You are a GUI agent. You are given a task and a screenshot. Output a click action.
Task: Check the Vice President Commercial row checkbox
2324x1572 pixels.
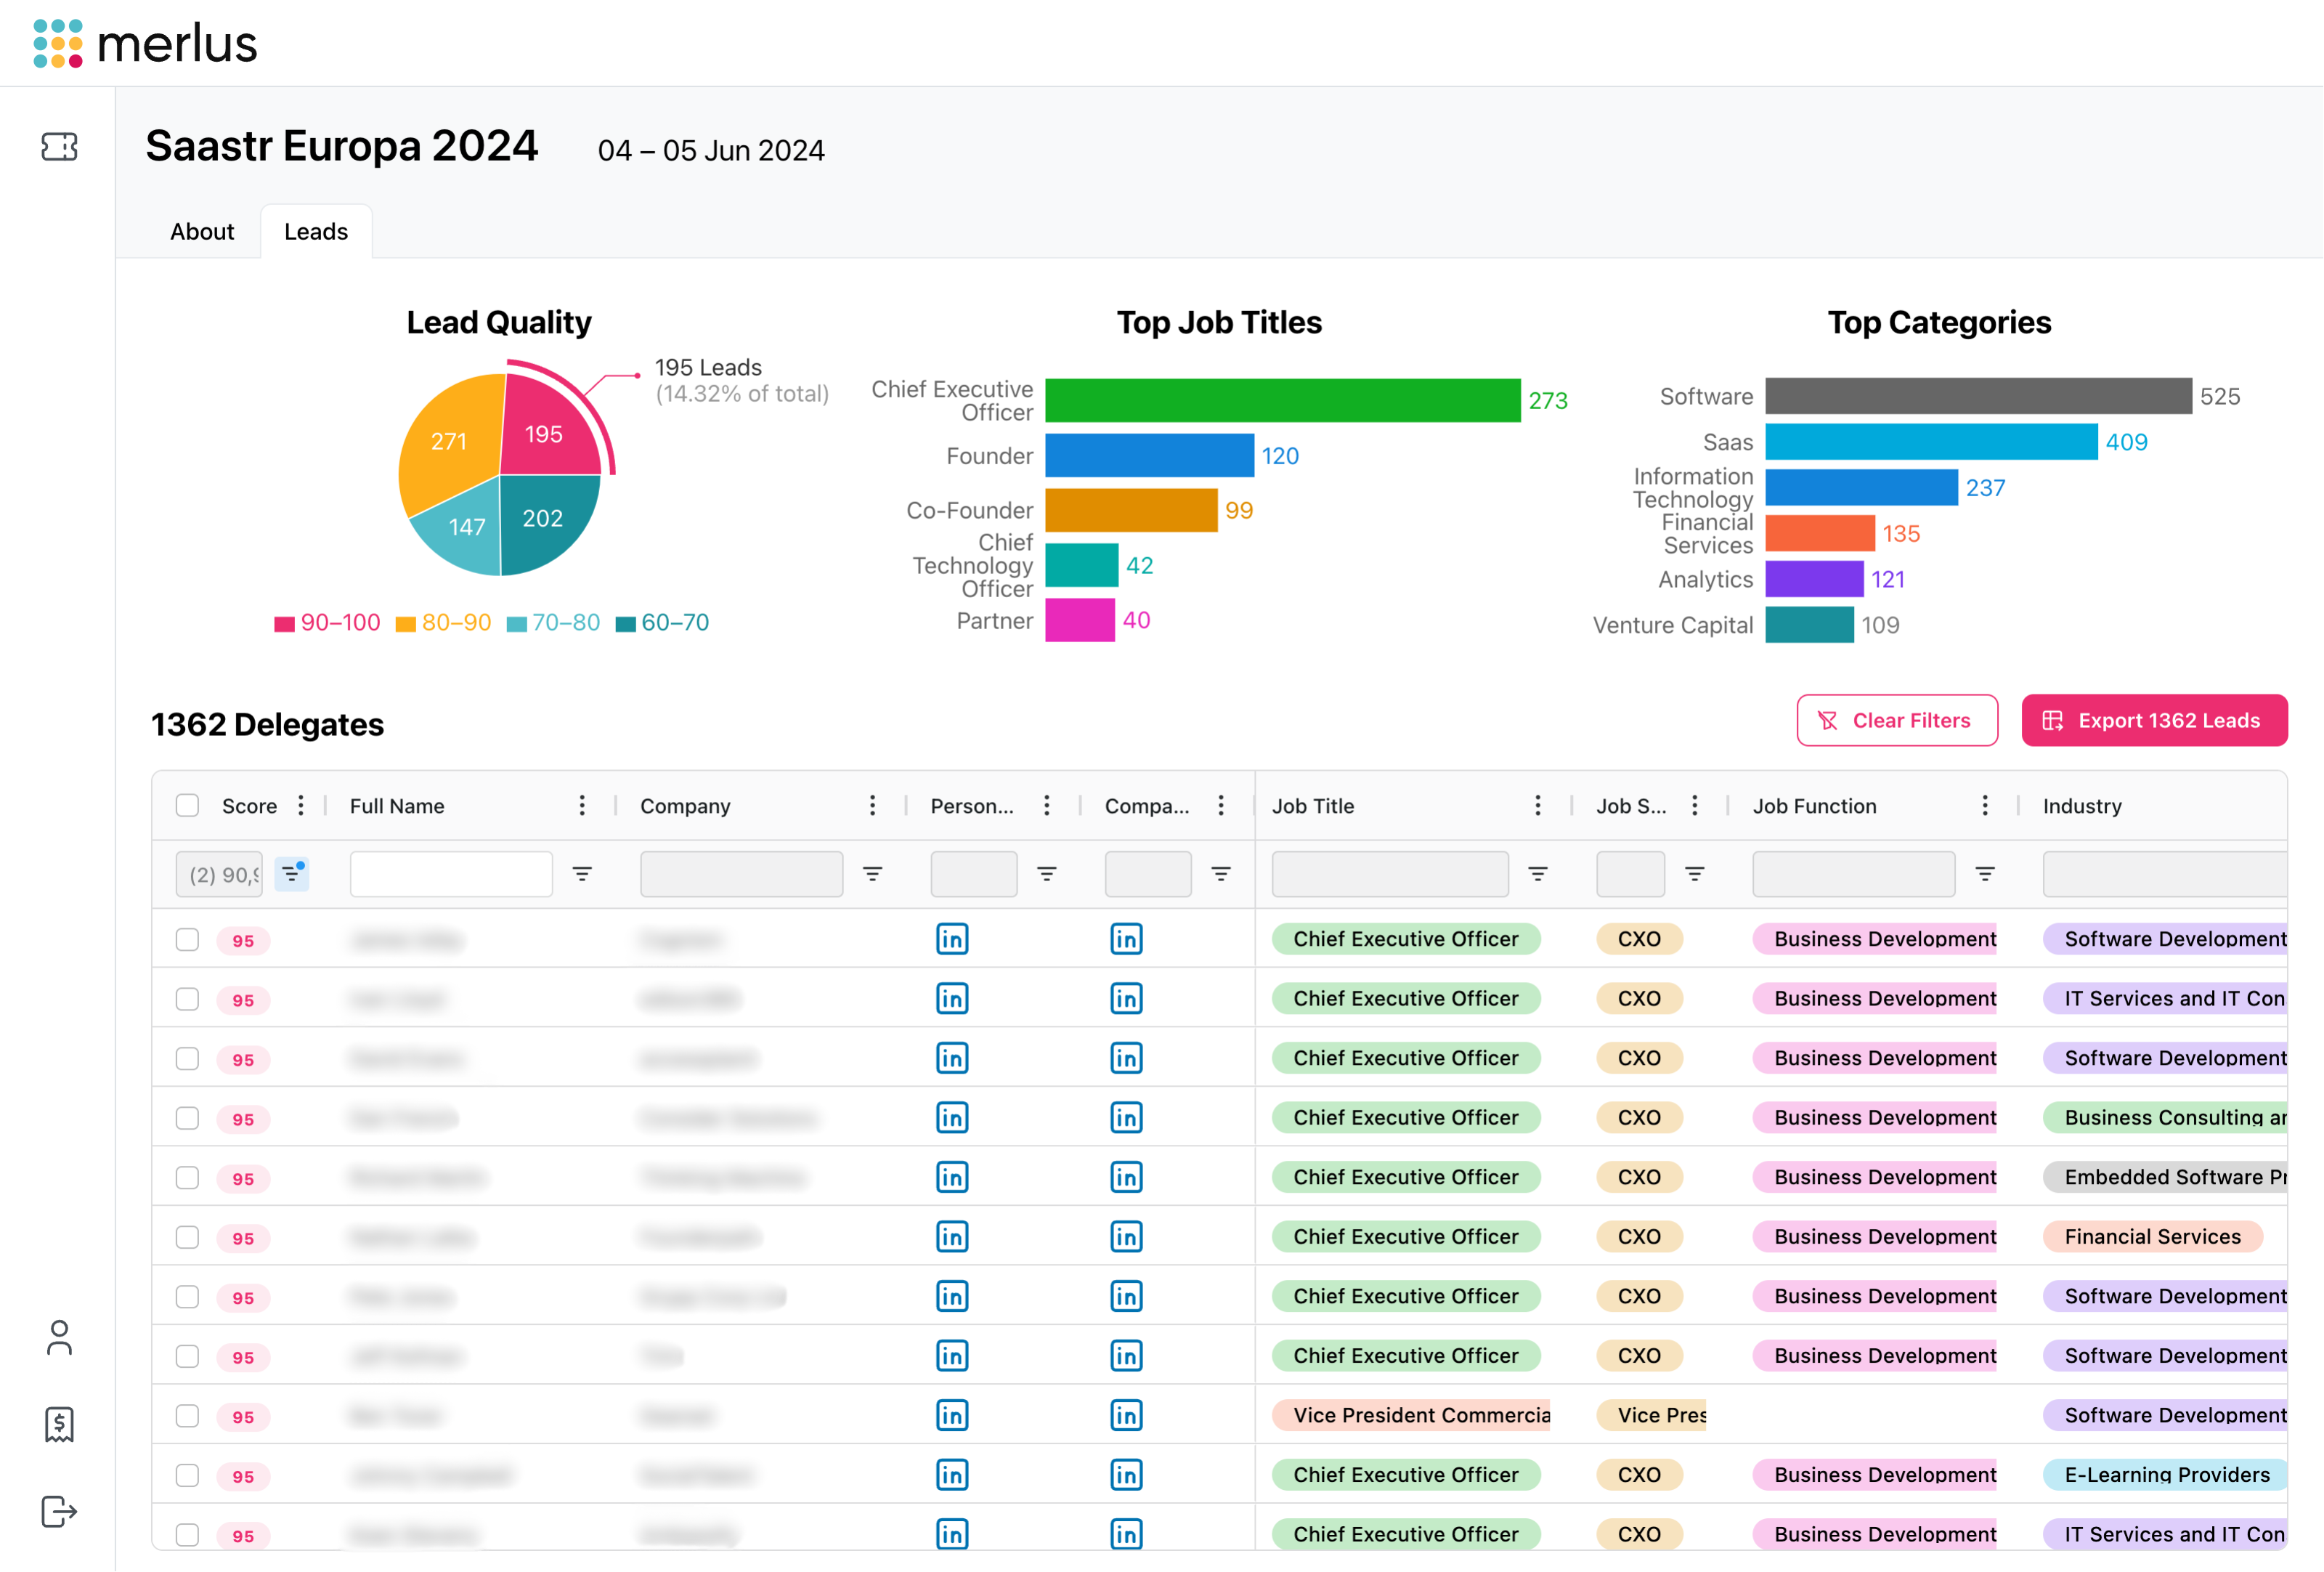(187, 1416)
